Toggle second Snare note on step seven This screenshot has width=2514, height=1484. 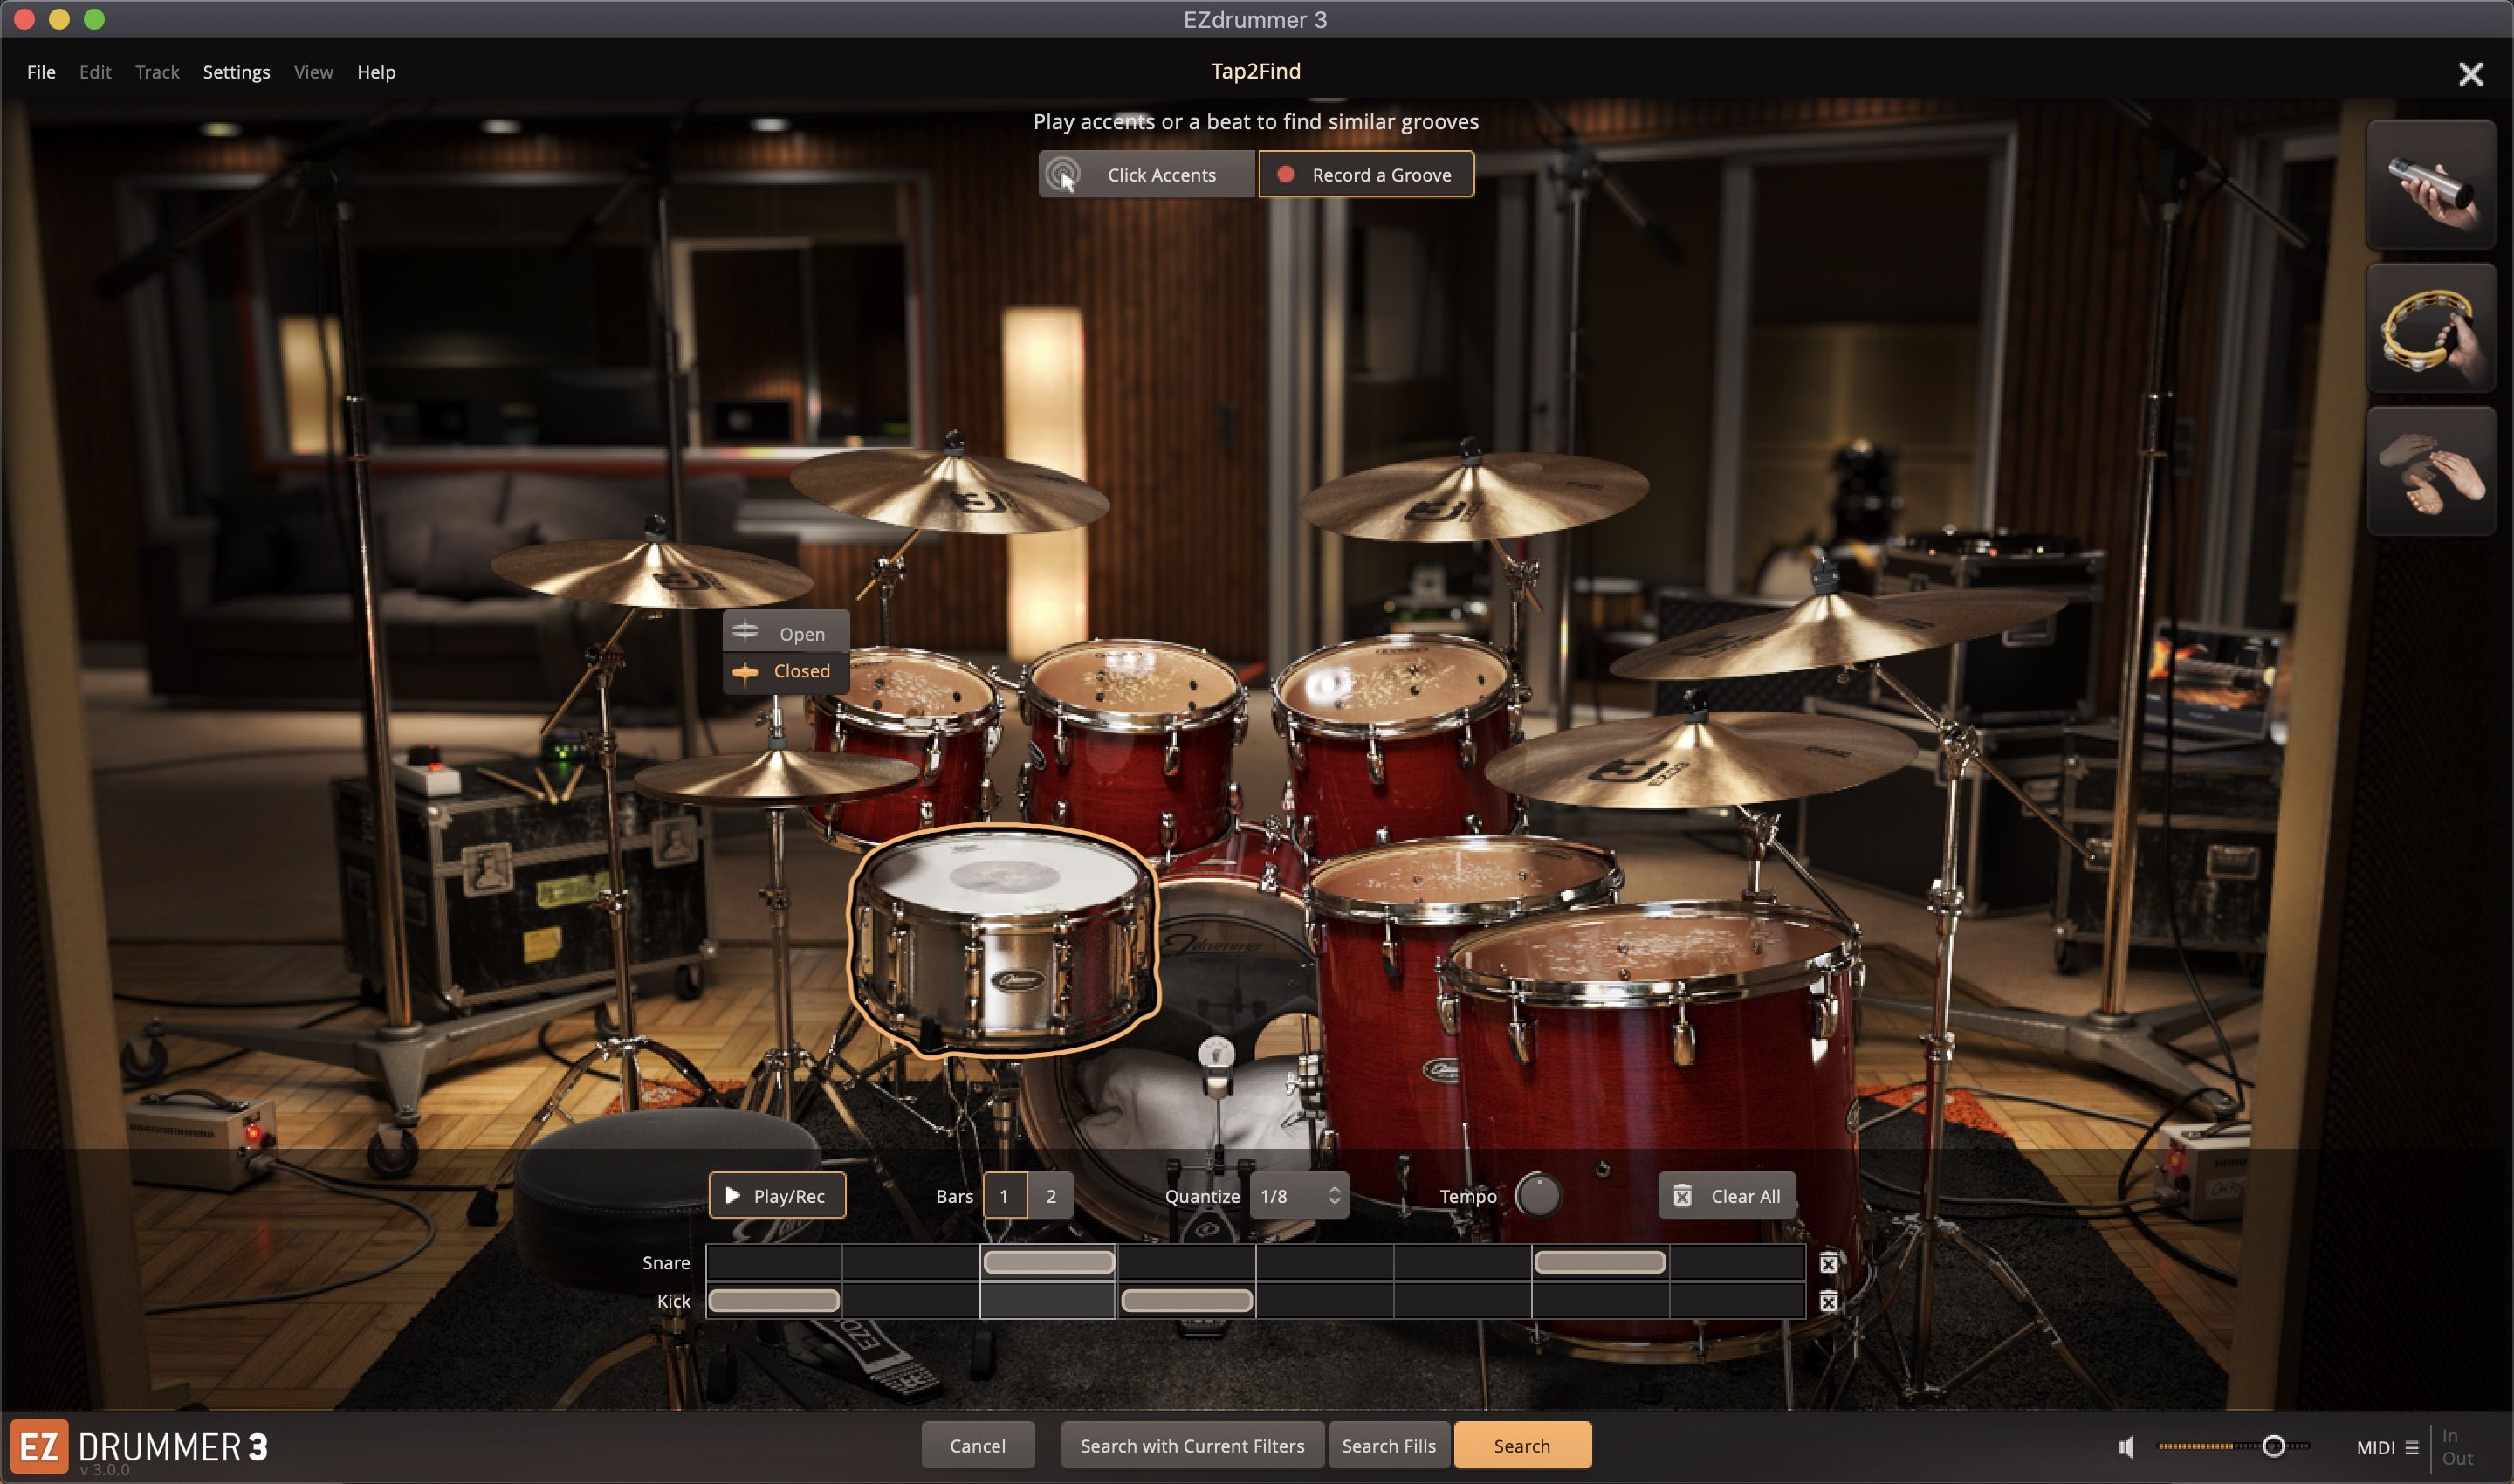pos(1600,1262)
